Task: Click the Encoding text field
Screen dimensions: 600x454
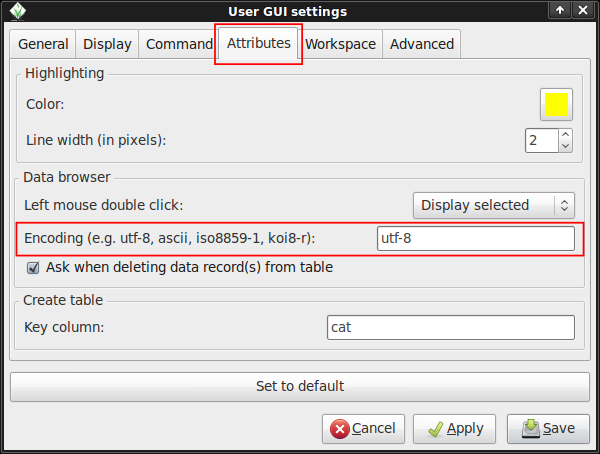Action: 475,238
